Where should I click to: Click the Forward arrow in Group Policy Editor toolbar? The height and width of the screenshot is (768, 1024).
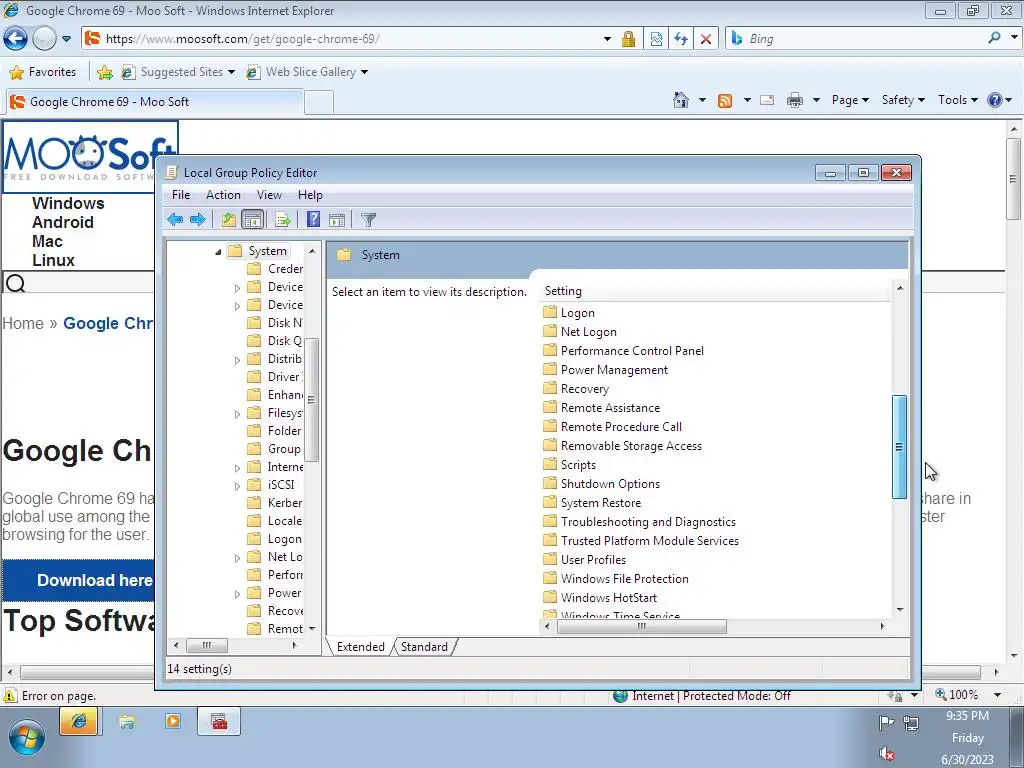[x=197, y=220]
